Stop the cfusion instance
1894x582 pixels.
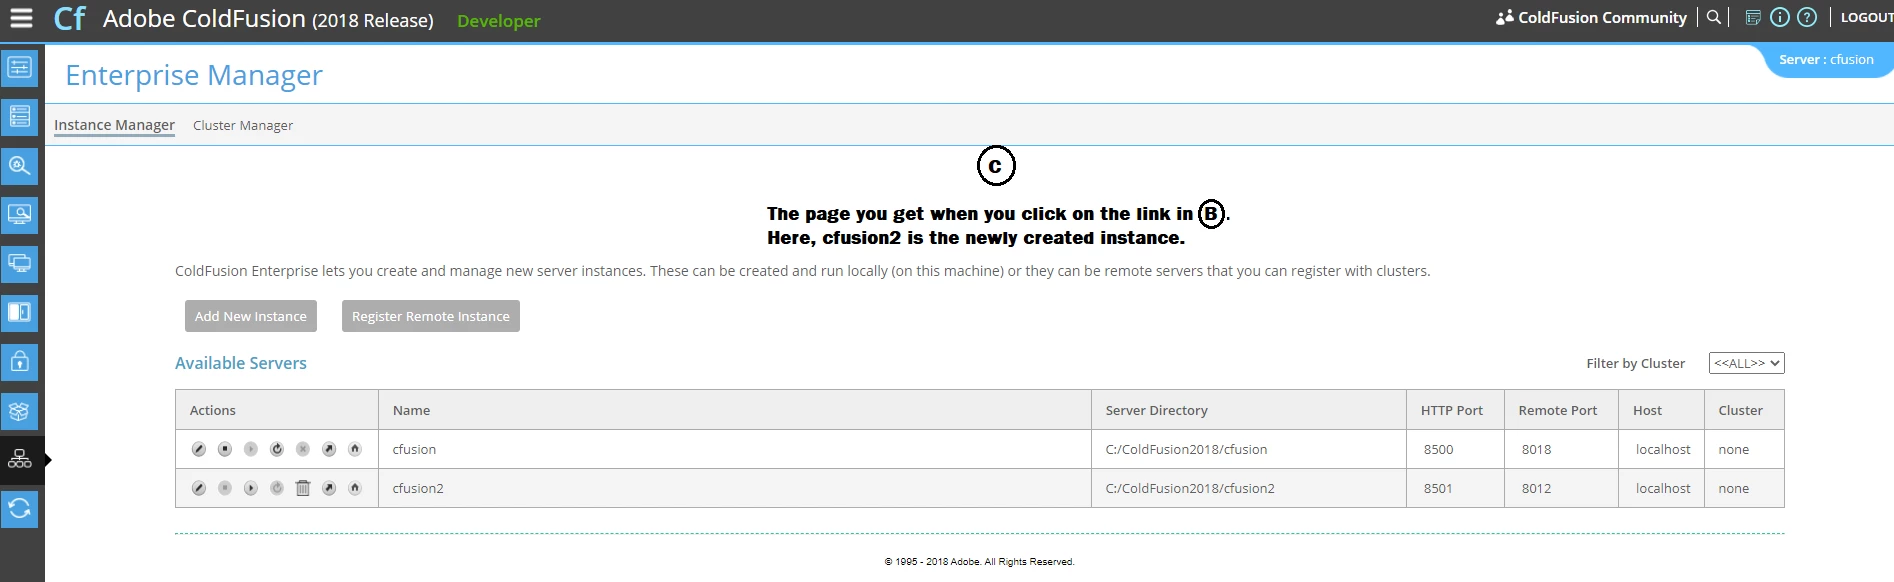(225, 449)
